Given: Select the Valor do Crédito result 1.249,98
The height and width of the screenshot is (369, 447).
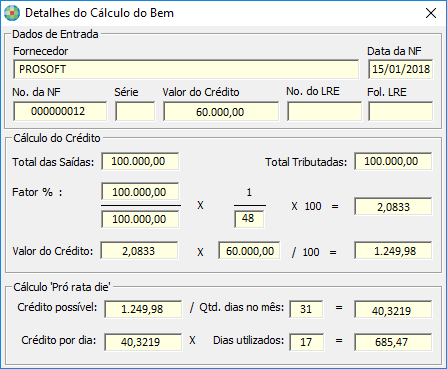Looking at the screenshot, I should [393, 251].
